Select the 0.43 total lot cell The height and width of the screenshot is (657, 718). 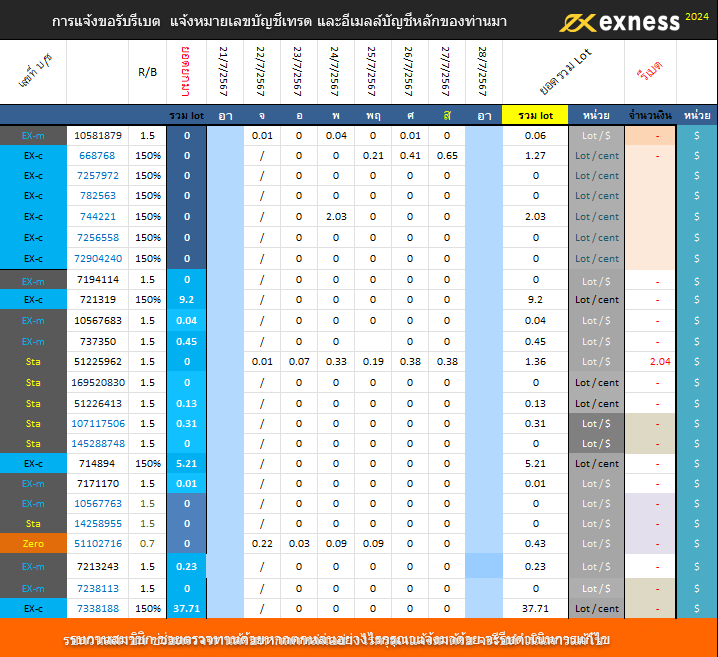[x=535, y=544]
